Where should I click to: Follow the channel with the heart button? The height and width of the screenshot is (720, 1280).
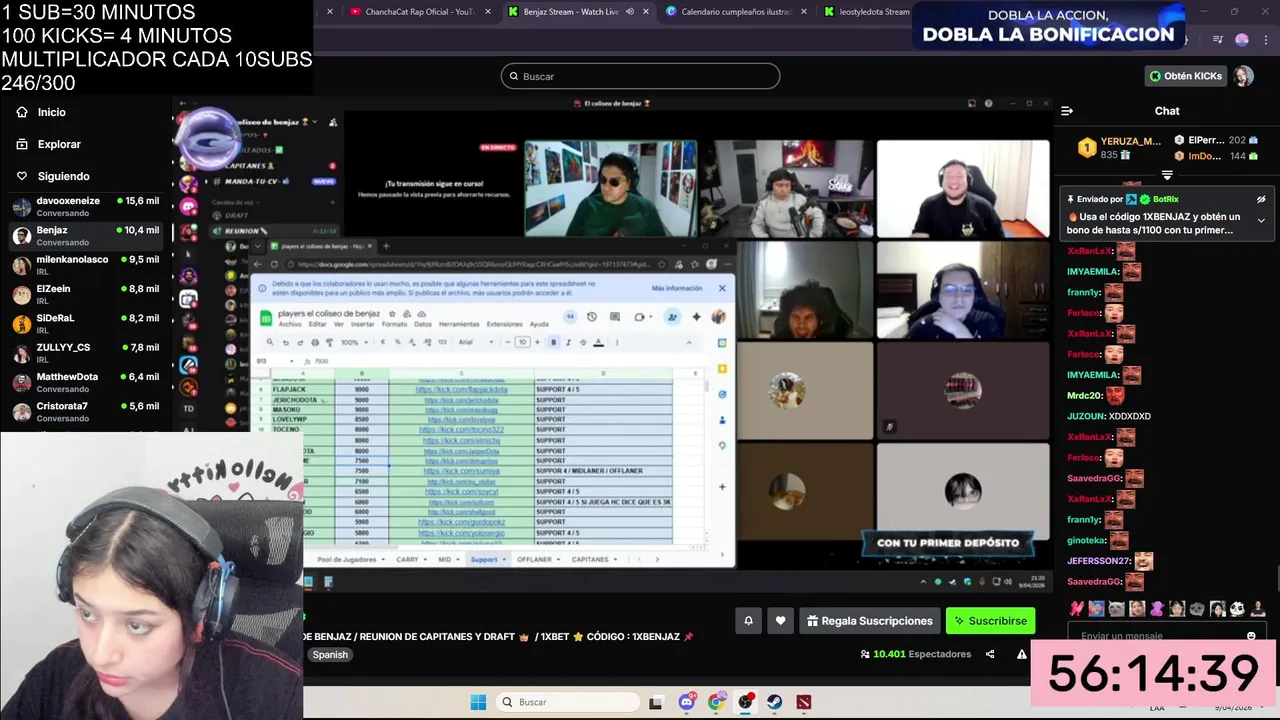point(780,621)
